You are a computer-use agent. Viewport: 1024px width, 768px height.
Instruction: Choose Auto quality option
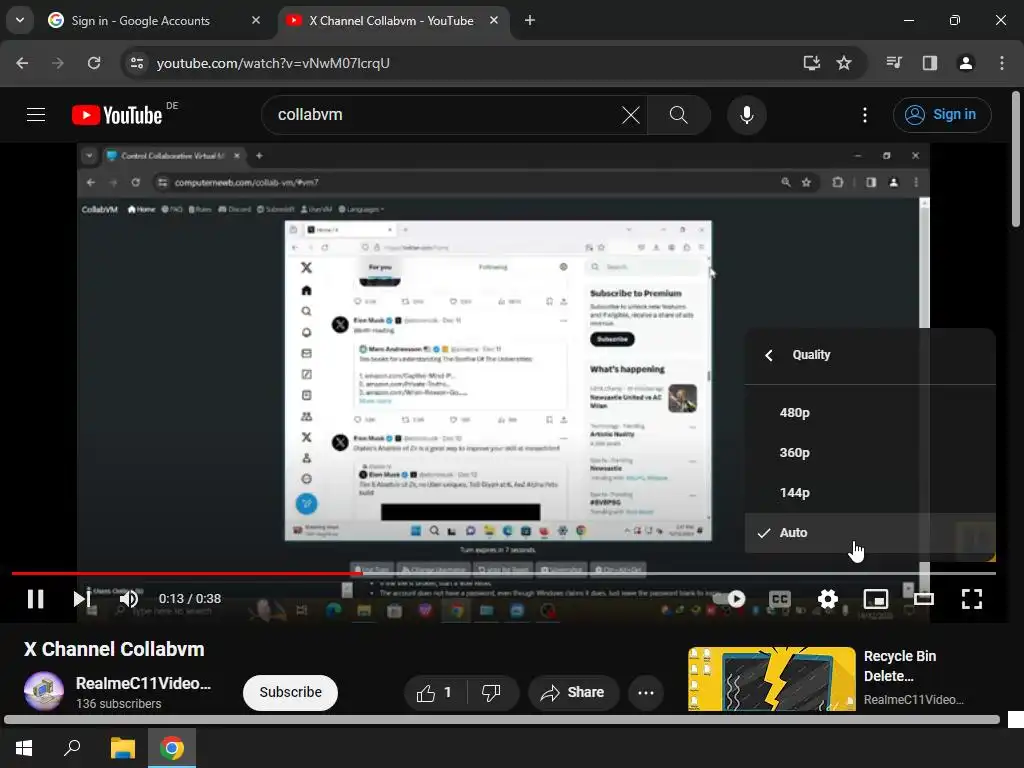(870, 533)
